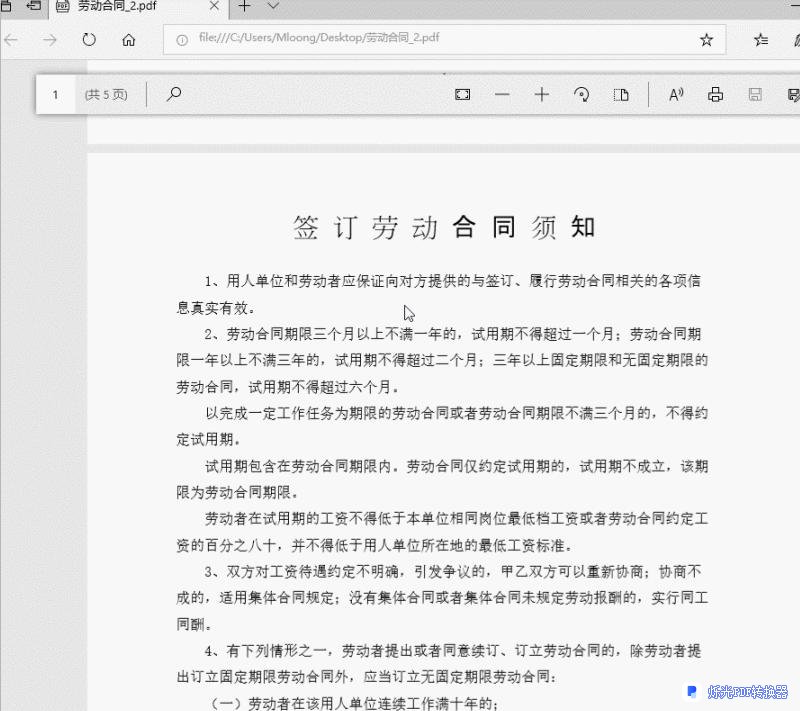Image resolution: width=800 pixels, height=711 pixels.
Task: Go forward to the next page
Action: pyautogui.click(x=50, y=40)
